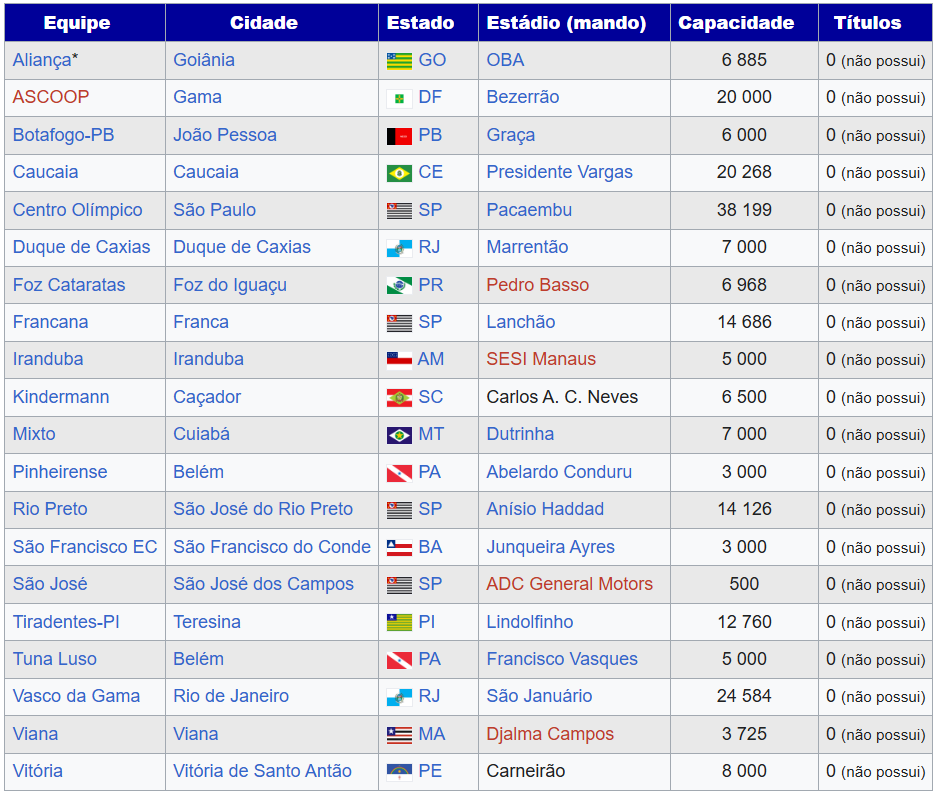Click the Santa Catarina flag icon beside SC

(399, 398)
